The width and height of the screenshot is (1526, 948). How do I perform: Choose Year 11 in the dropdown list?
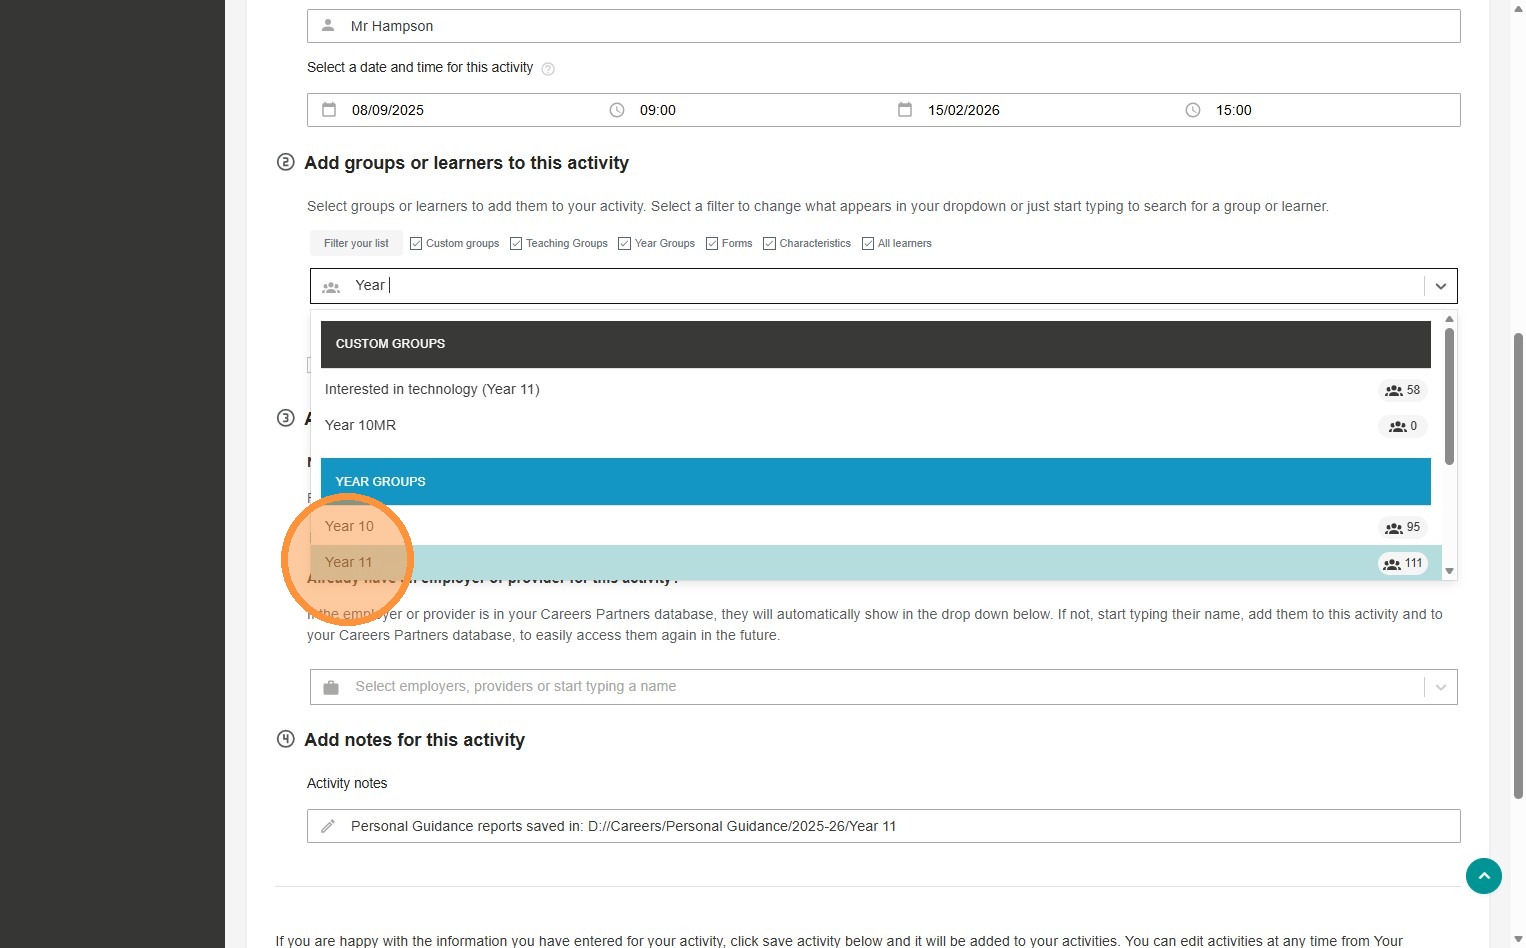(x=876, y=562)
